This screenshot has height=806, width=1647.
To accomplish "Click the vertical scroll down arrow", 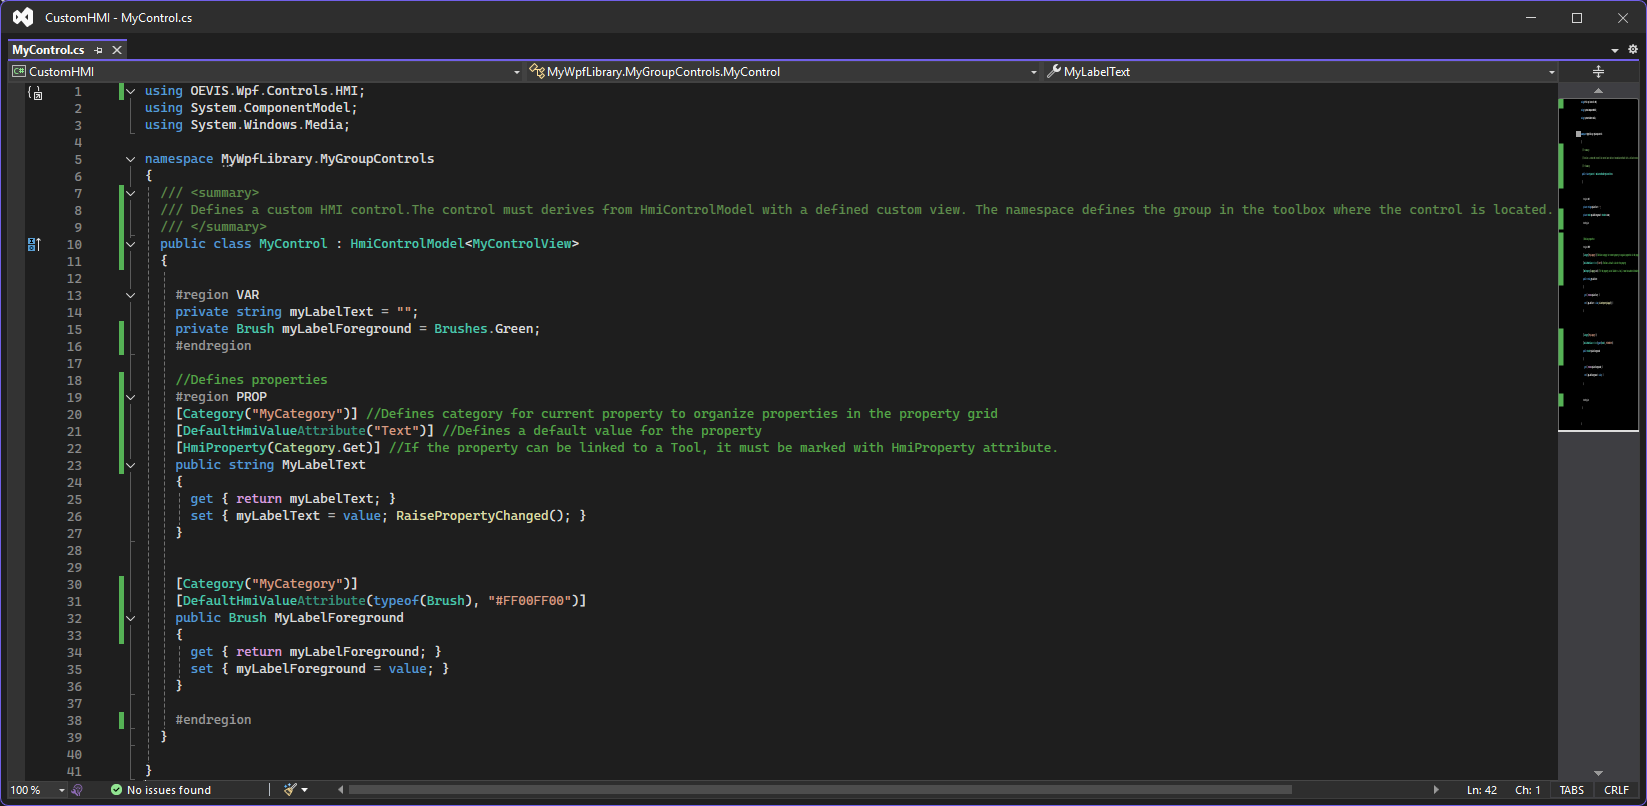I will click(x=1598, y=773).
